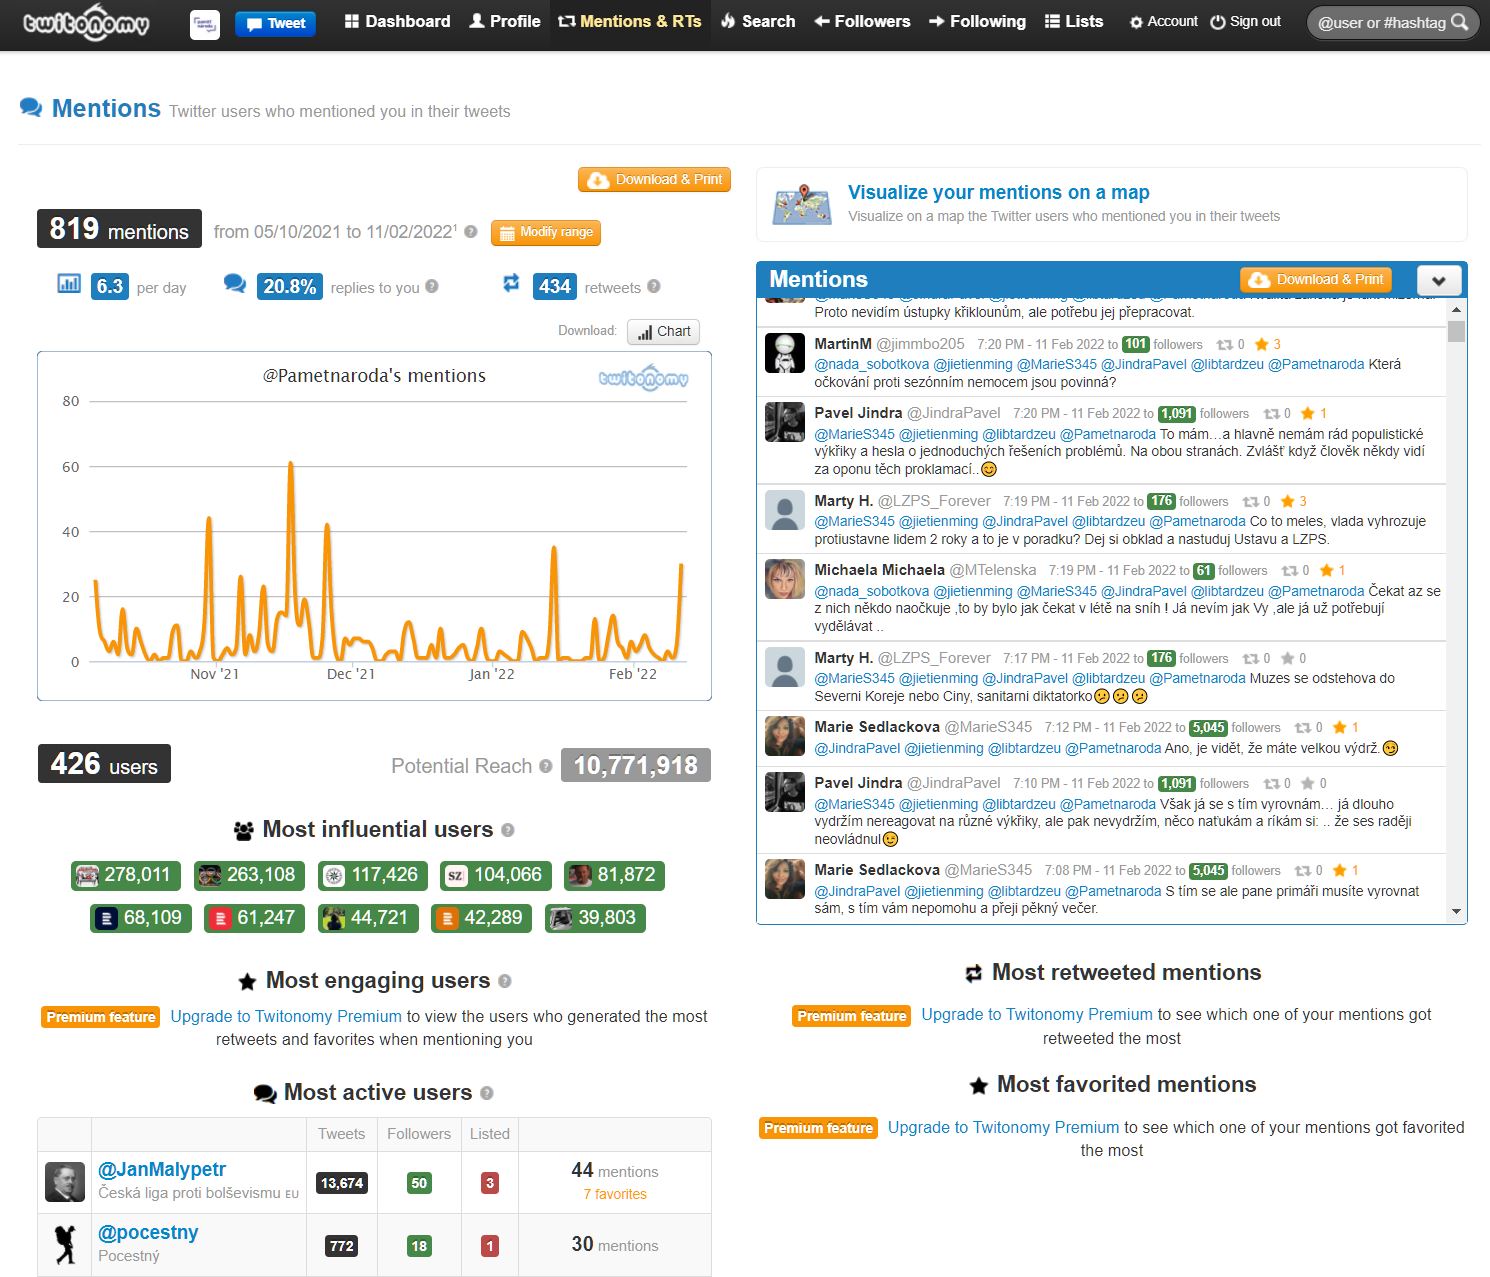Screen dimensions: 1490x1277
Task: Open influential user with 44,721 followers
Action: point(368,918)
